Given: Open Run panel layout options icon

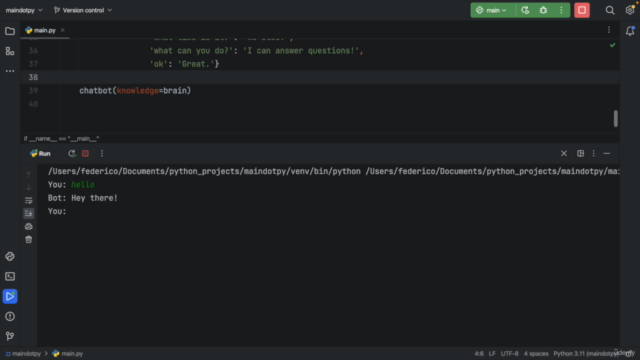Looking at the screenshot, I should (580, 153).
